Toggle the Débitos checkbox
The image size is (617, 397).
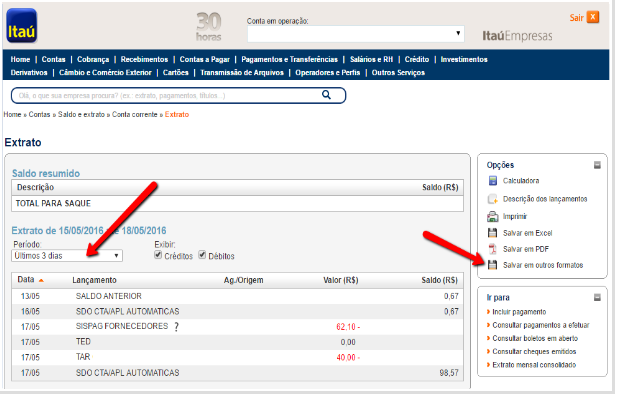click(x=202, y=255)
